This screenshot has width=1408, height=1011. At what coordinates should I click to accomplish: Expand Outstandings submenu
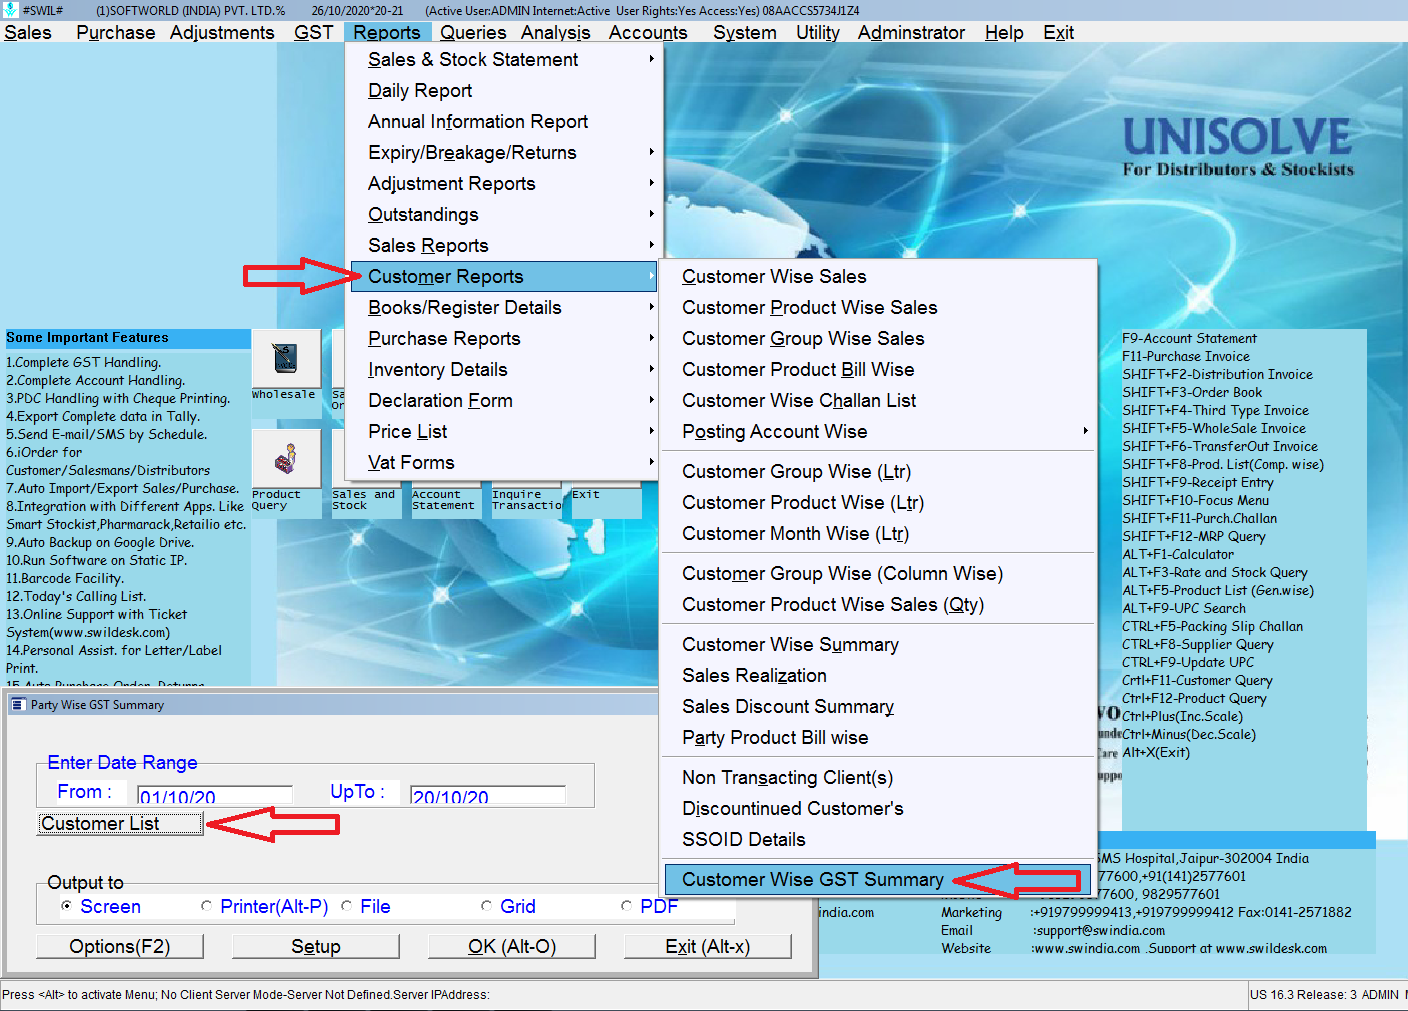504,214
